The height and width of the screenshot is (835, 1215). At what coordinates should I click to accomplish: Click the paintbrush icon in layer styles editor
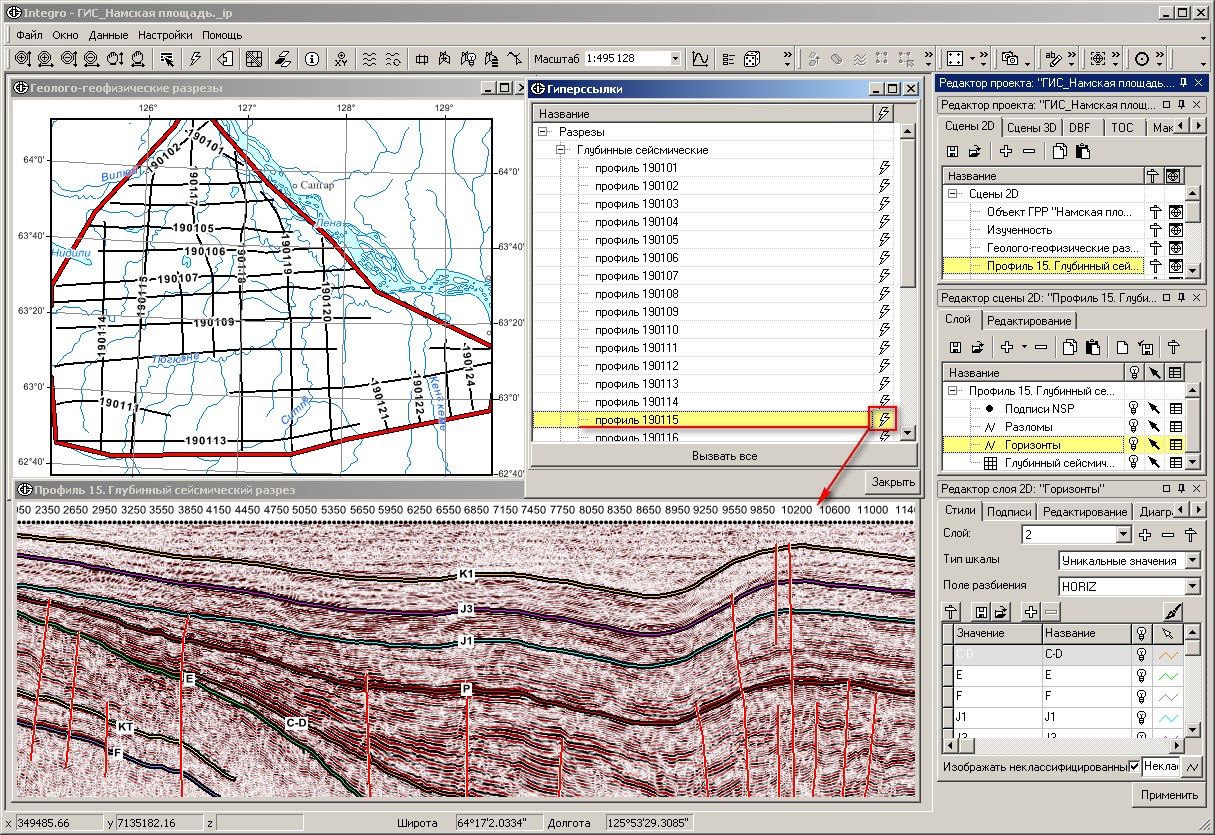coord(1173,611)
